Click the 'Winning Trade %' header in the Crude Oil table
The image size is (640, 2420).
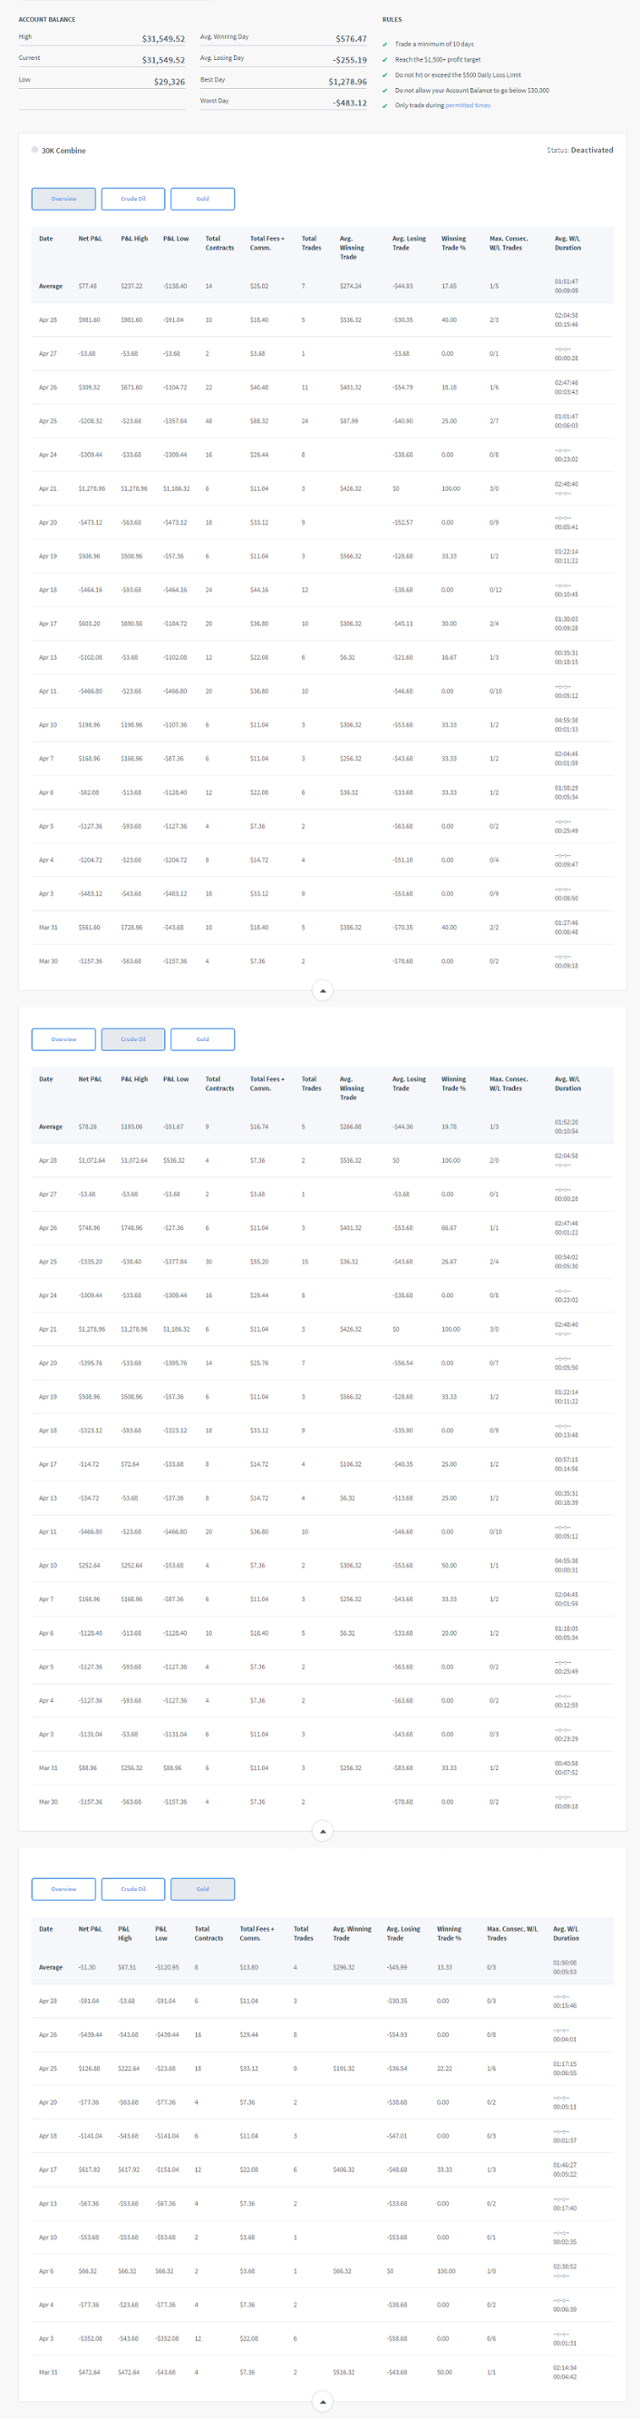453,1084
